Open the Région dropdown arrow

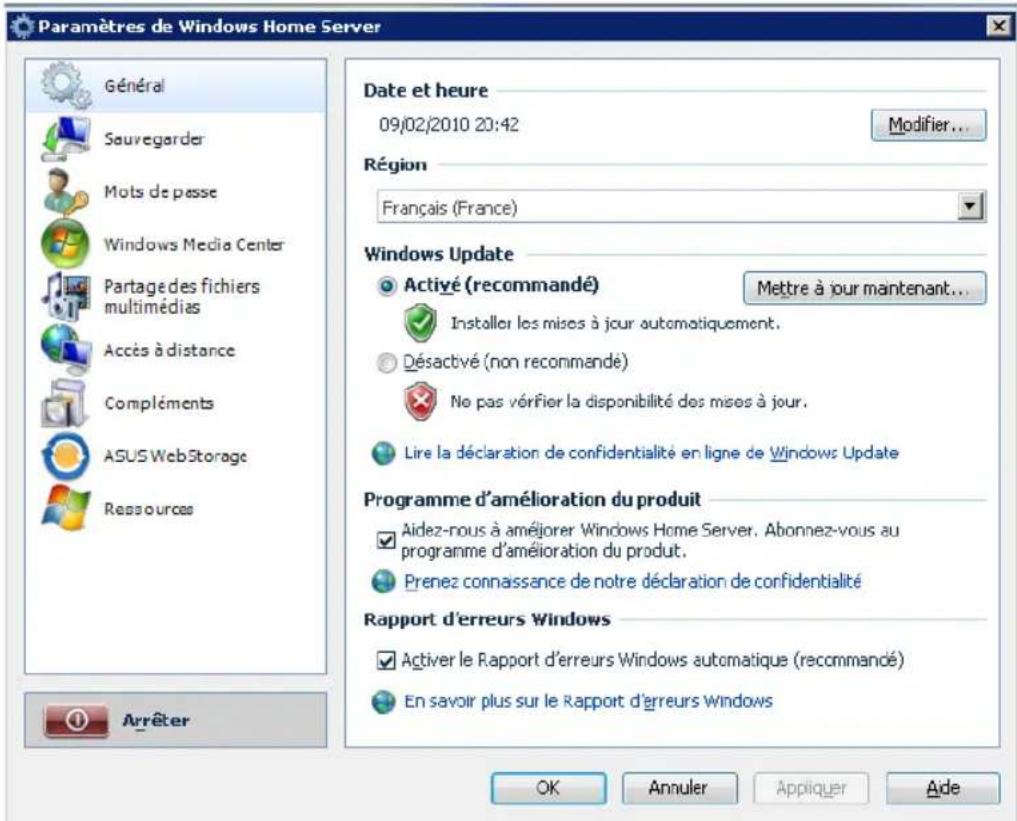click(970, 207)
